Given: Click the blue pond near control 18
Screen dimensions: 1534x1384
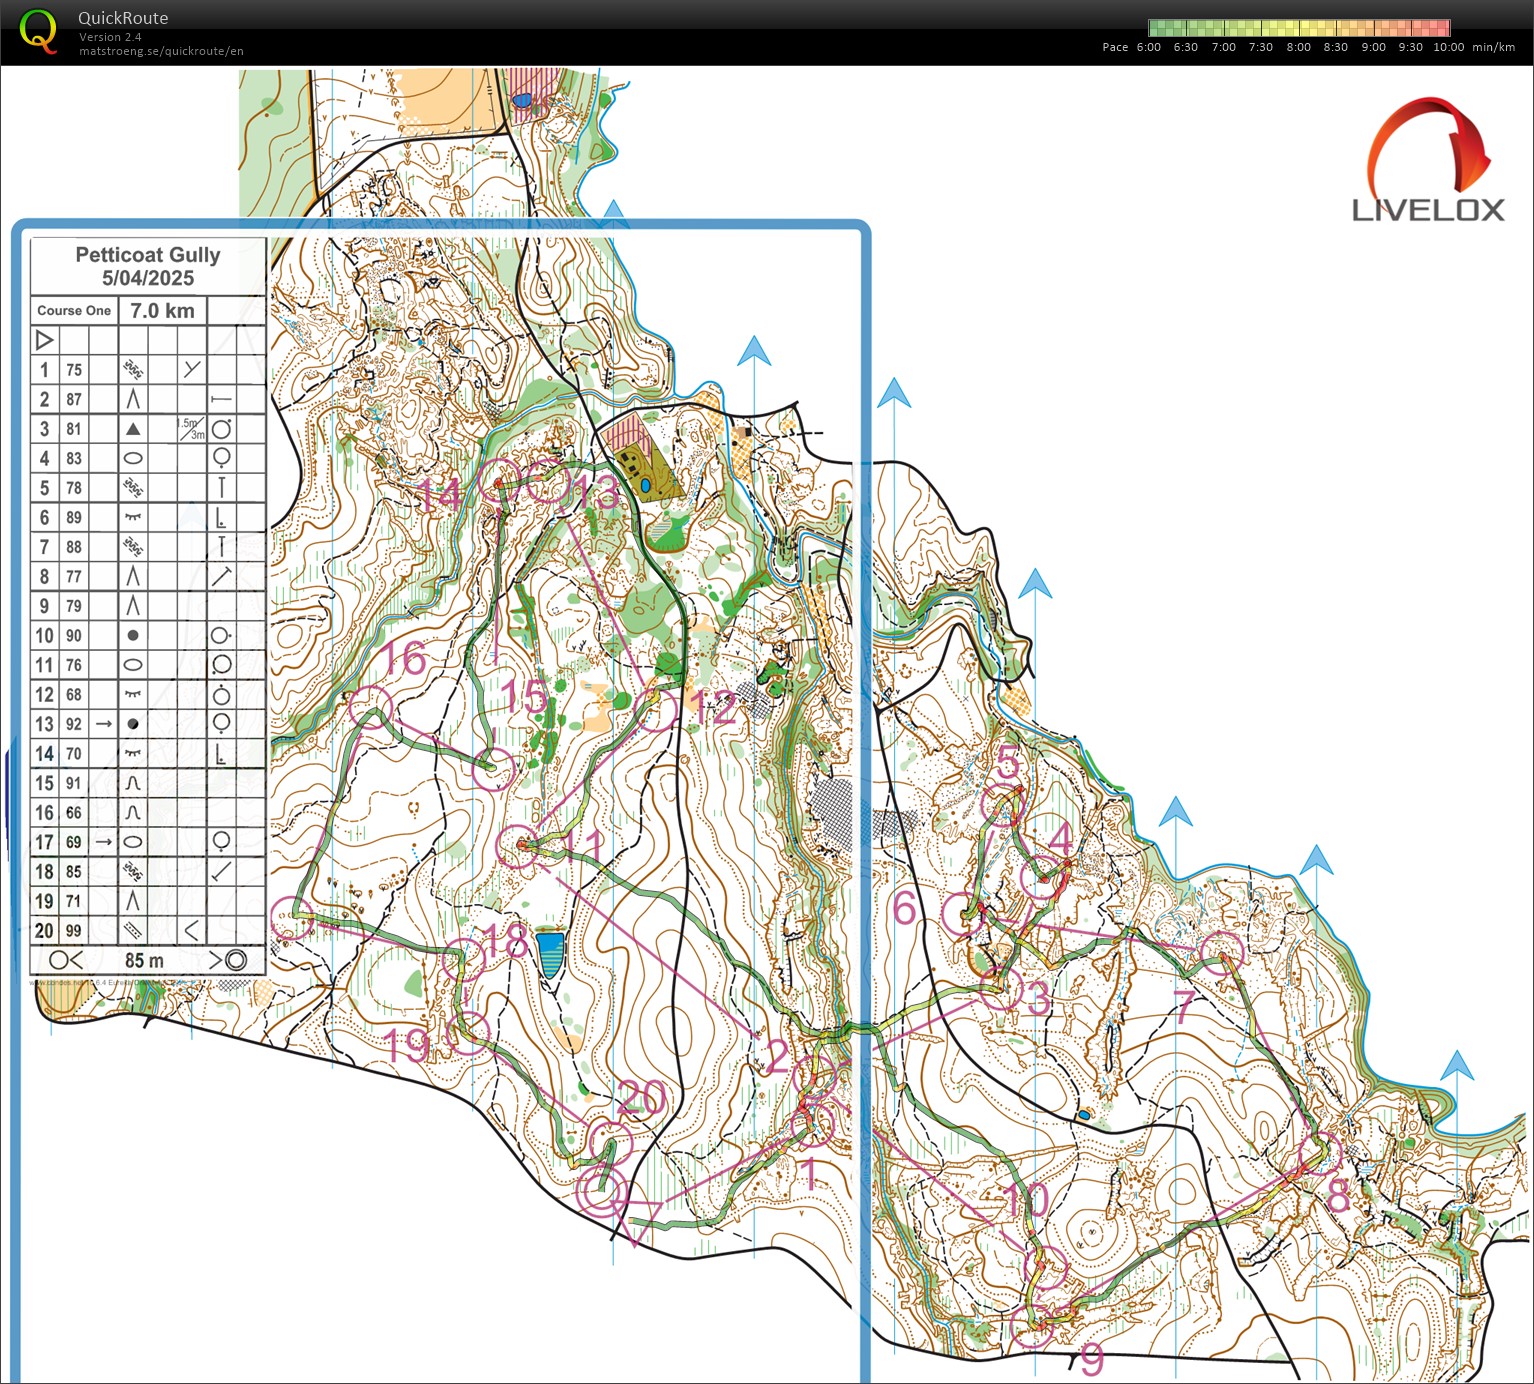Looking at the screenshot, I should (x=550, y=952).
